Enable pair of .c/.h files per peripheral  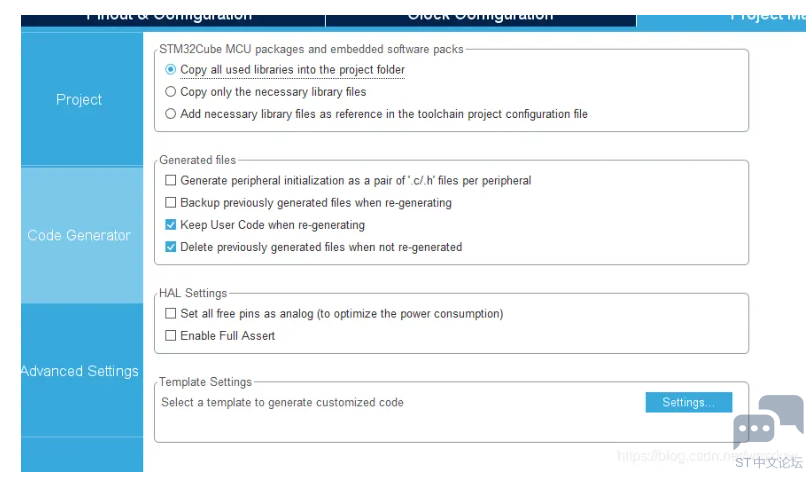coord(170,180)
